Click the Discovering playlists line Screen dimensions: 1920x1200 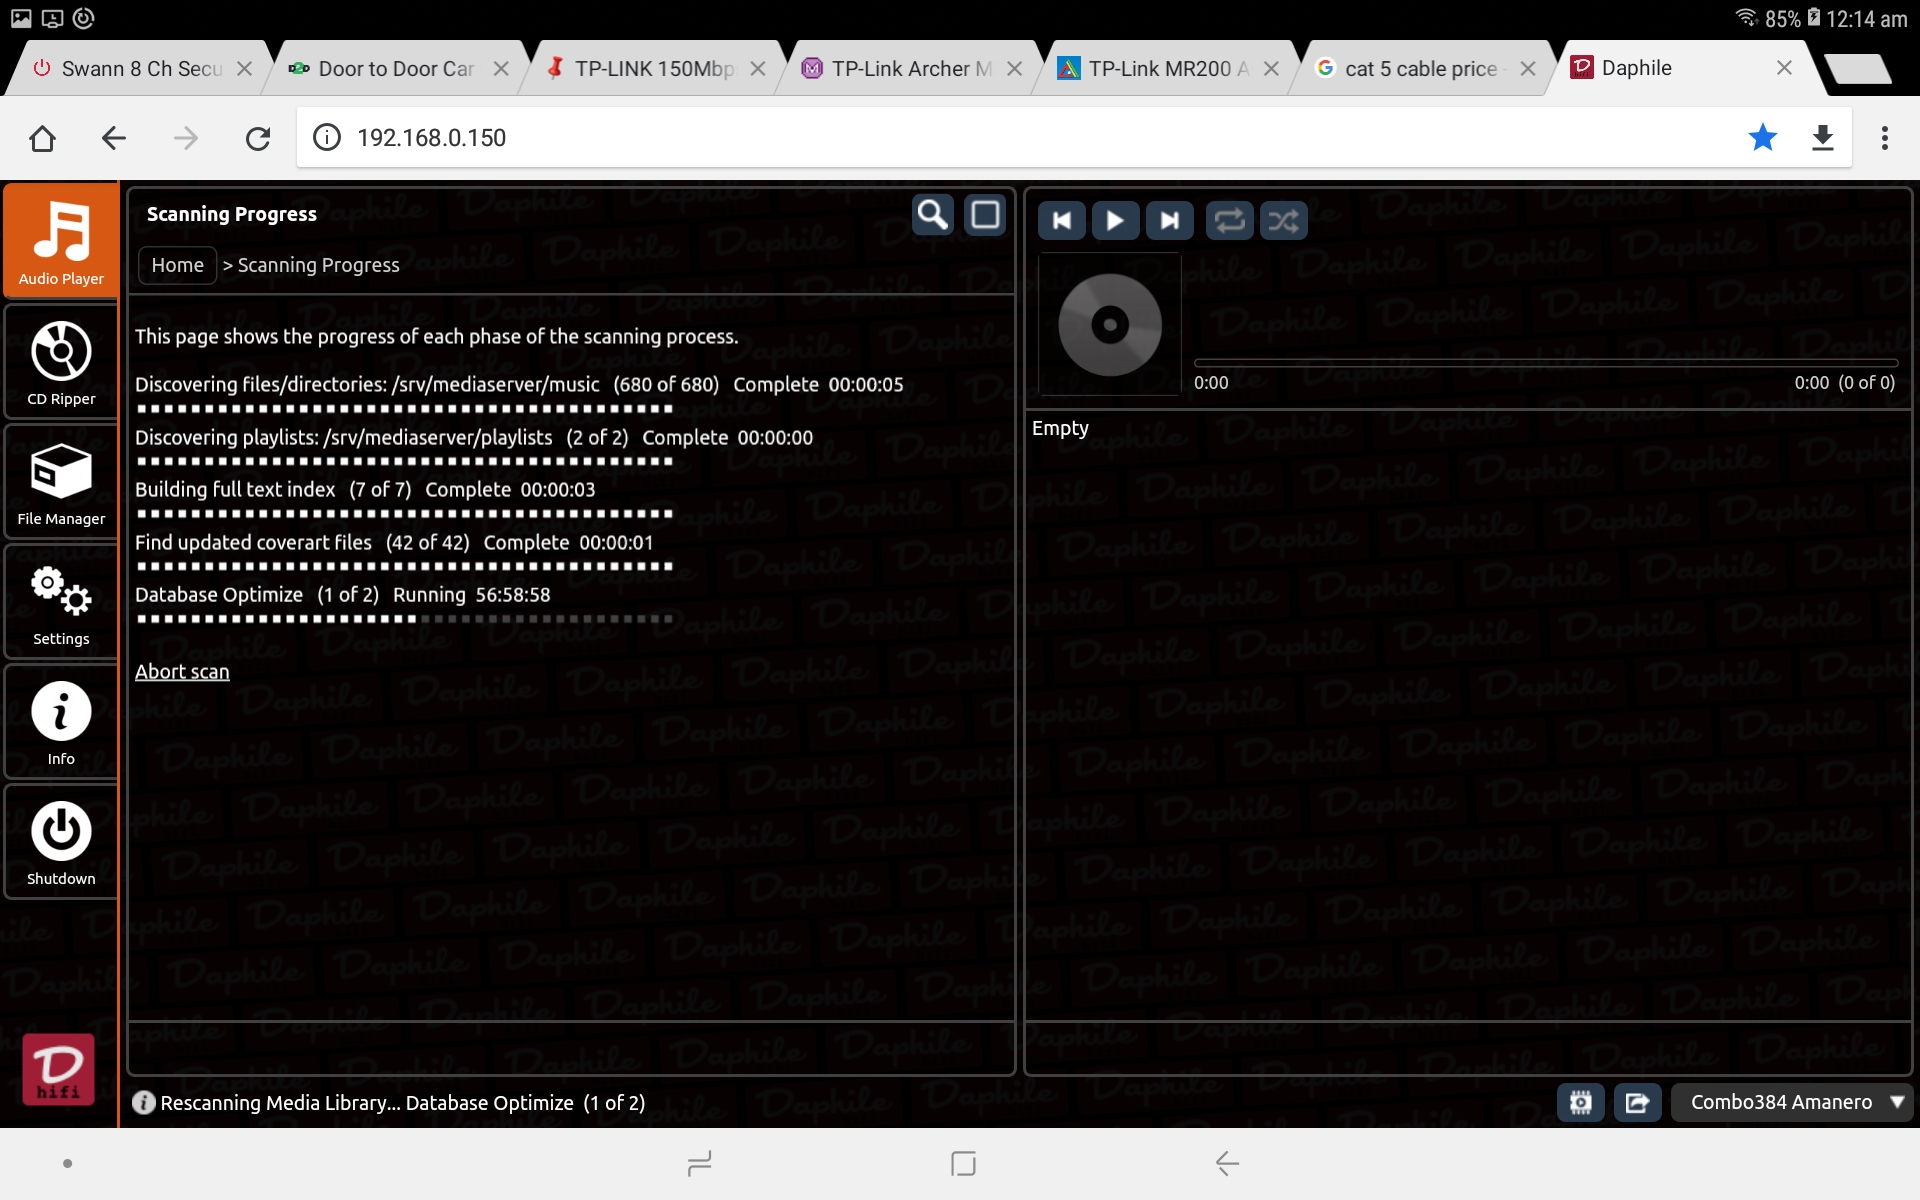474,438
